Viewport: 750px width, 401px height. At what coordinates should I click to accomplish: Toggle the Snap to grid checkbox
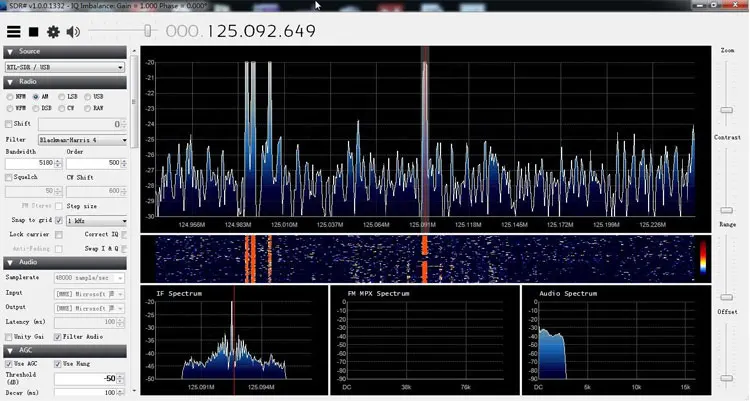coord(59,221)
